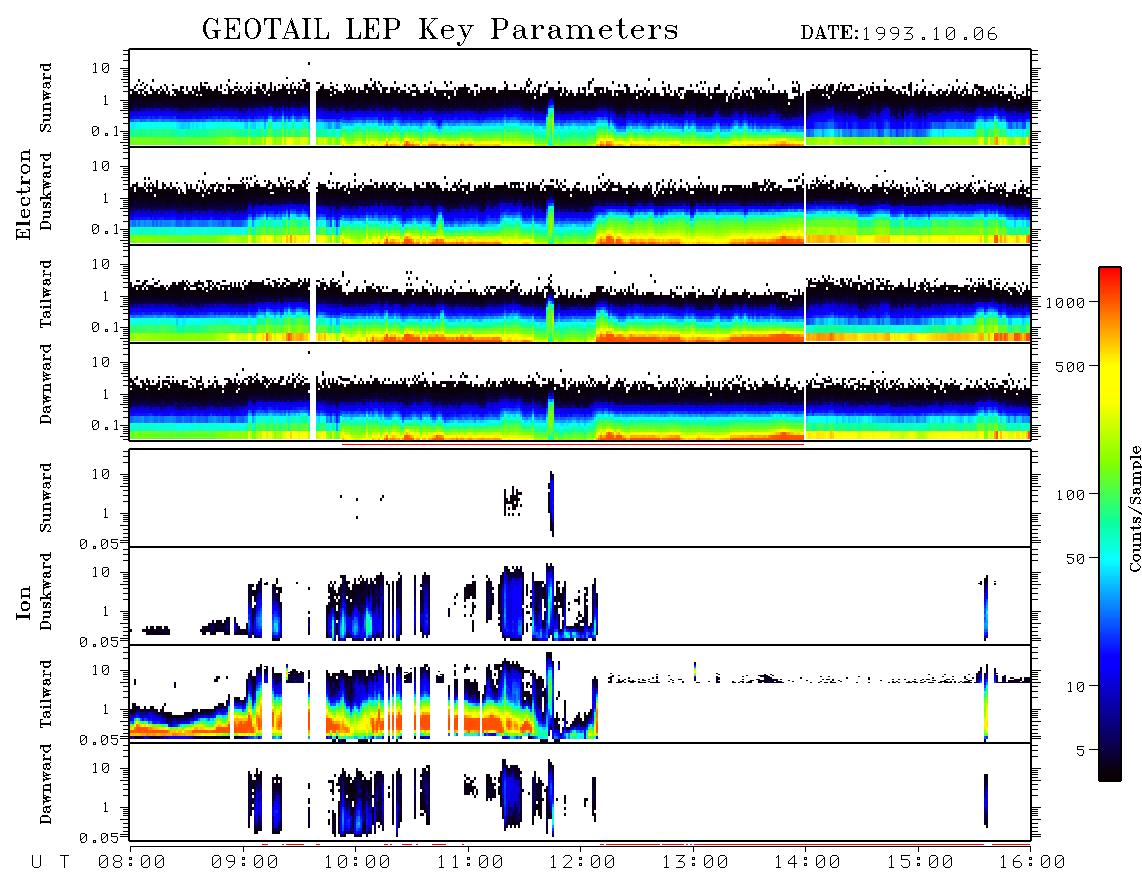This screenshot has height=880, width=1142.
Task: Click the 15:00 time tick label
Action: coord(920,862)
